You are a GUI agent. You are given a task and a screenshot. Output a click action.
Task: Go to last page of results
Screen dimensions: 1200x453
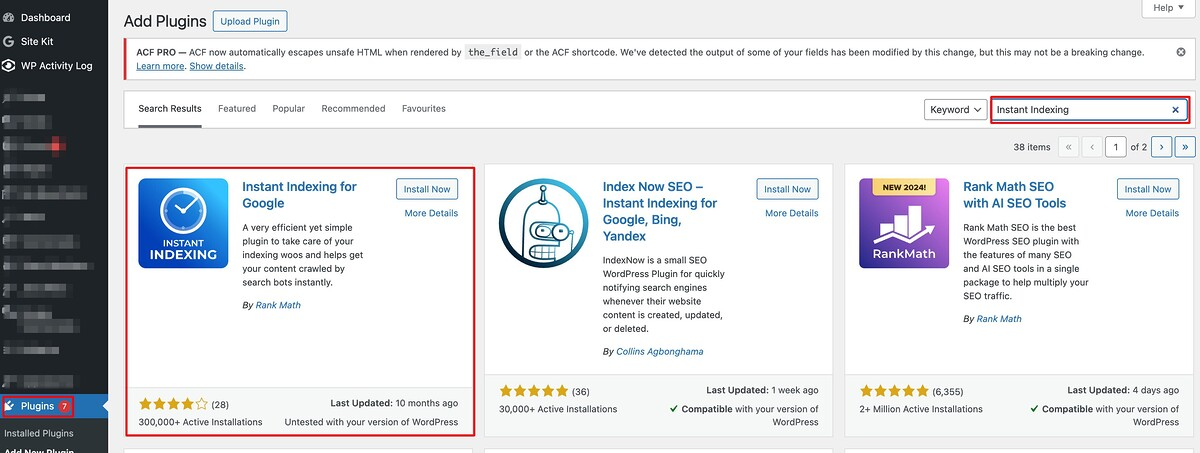click(x=1185, y=147)
